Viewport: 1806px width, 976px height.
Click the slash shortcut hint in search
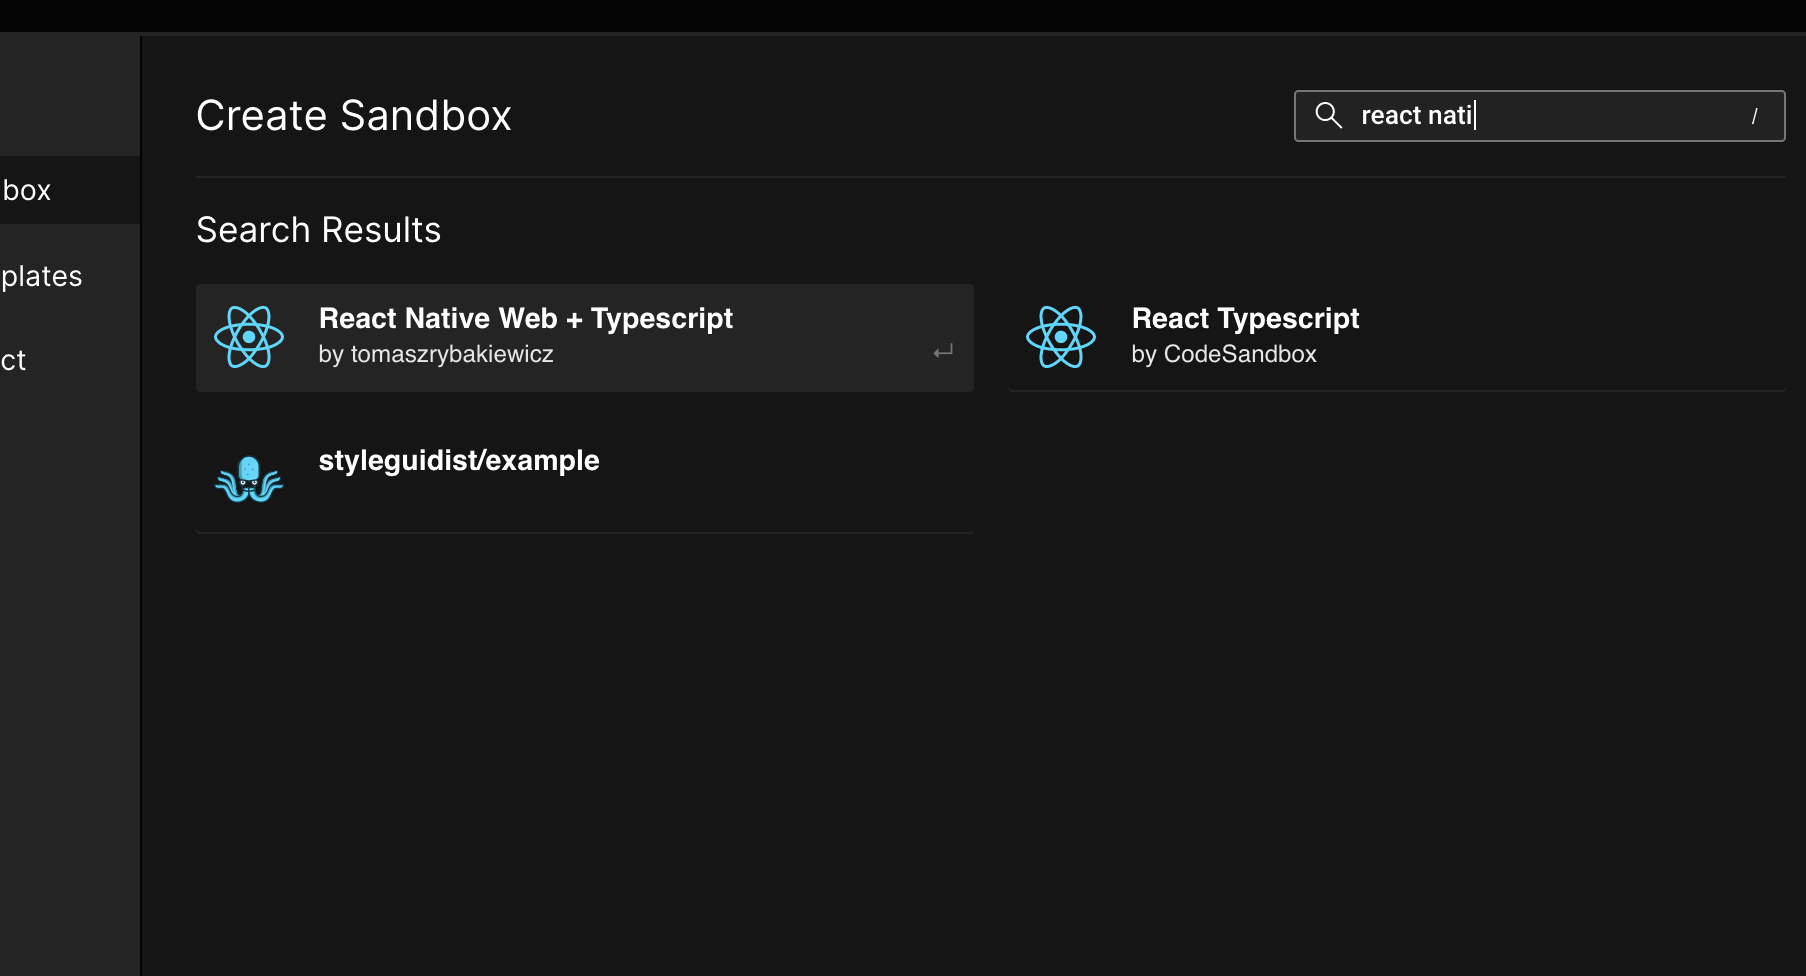coord(1754,116)
